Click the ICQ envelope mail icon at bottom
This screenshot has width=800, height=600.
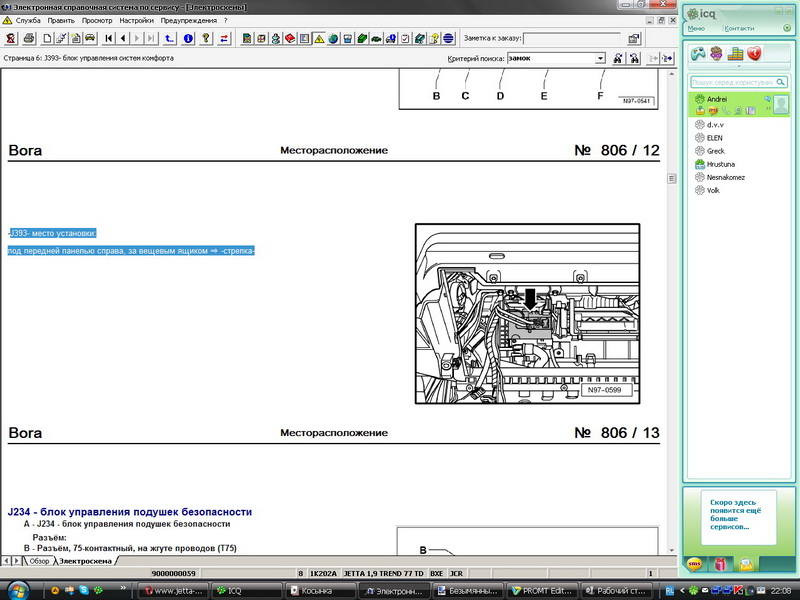pyautogui.click(x=746, y=564)
